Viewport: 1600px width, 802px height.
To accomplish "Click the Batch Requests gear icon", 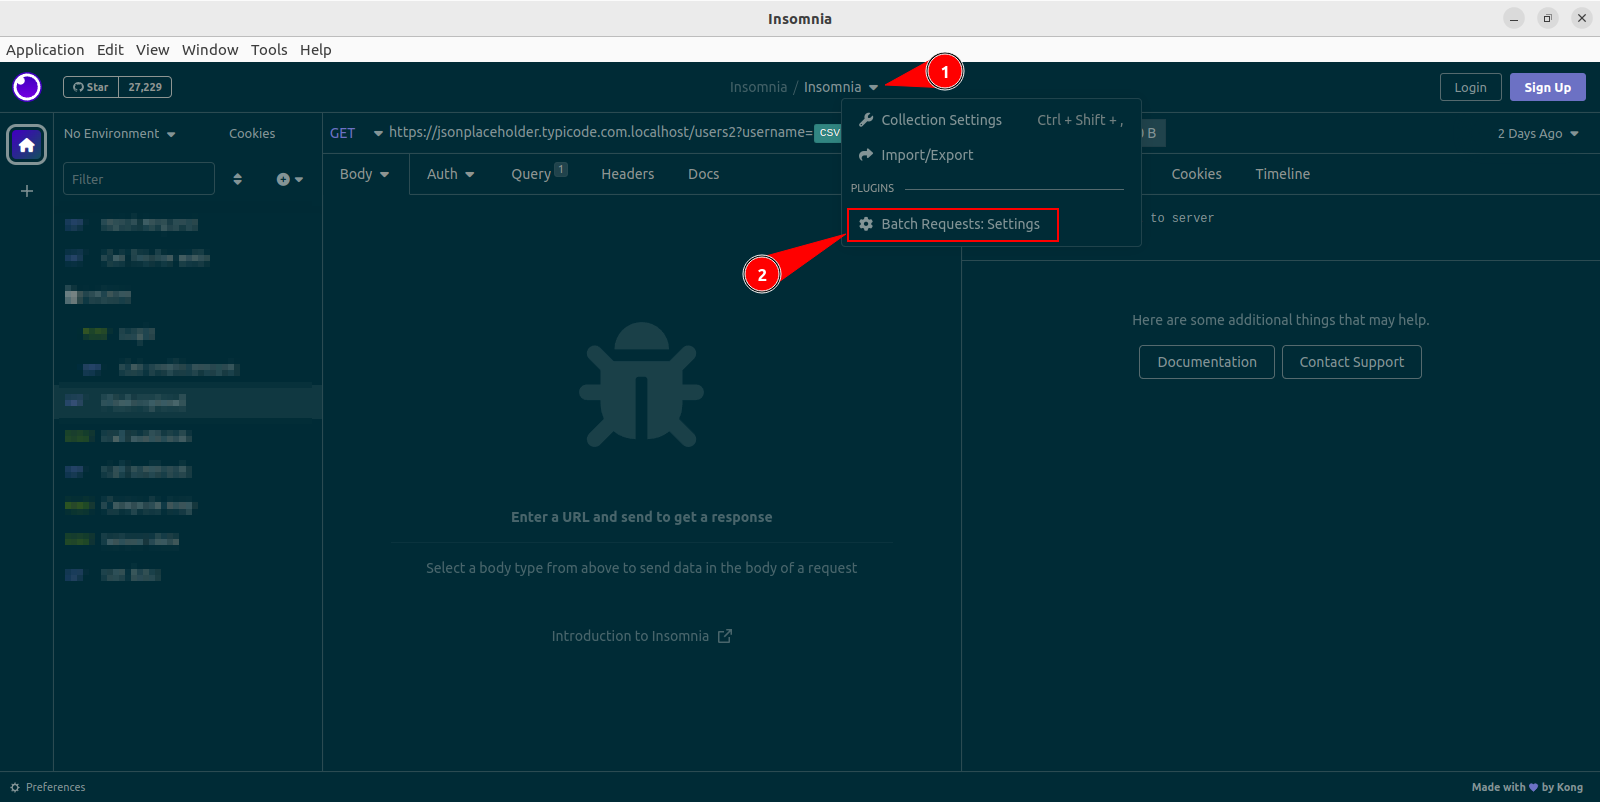I will [866, 224].
